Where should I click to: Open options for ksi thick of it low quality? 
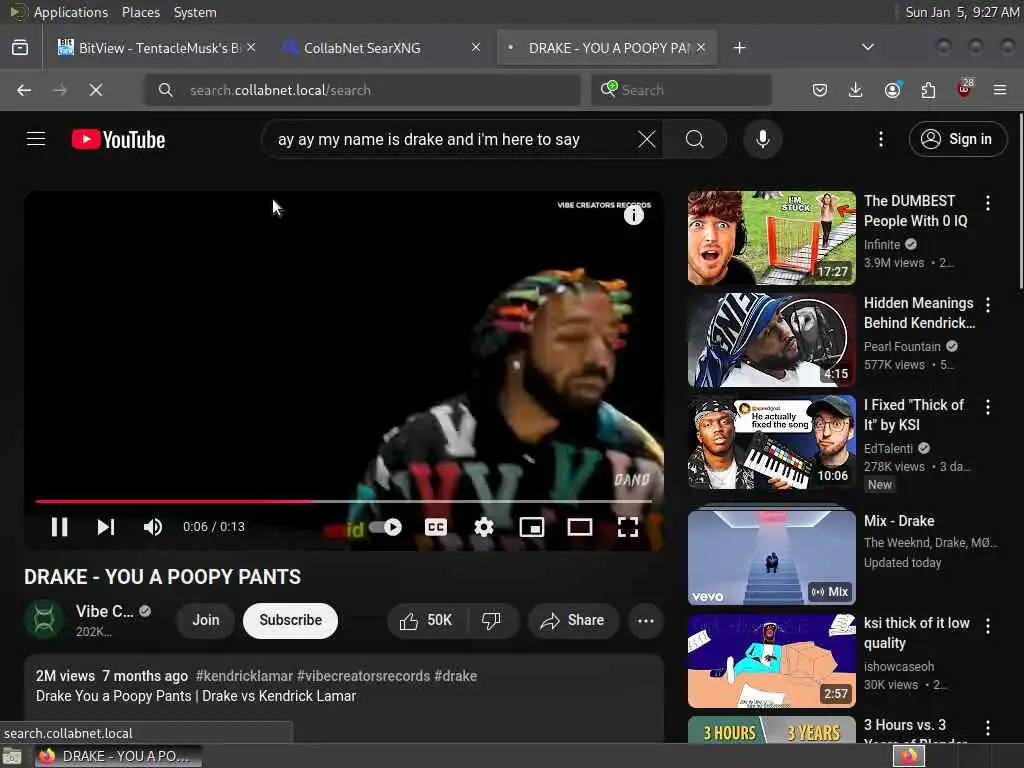click(988, 626)
